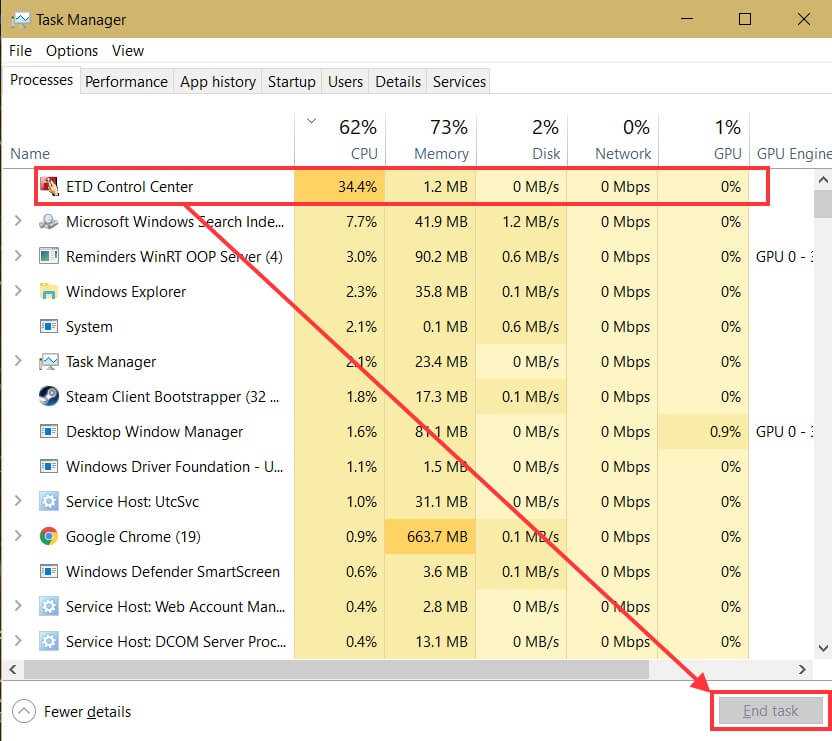Collapse view with Fewer details toggle

point(72,712)
